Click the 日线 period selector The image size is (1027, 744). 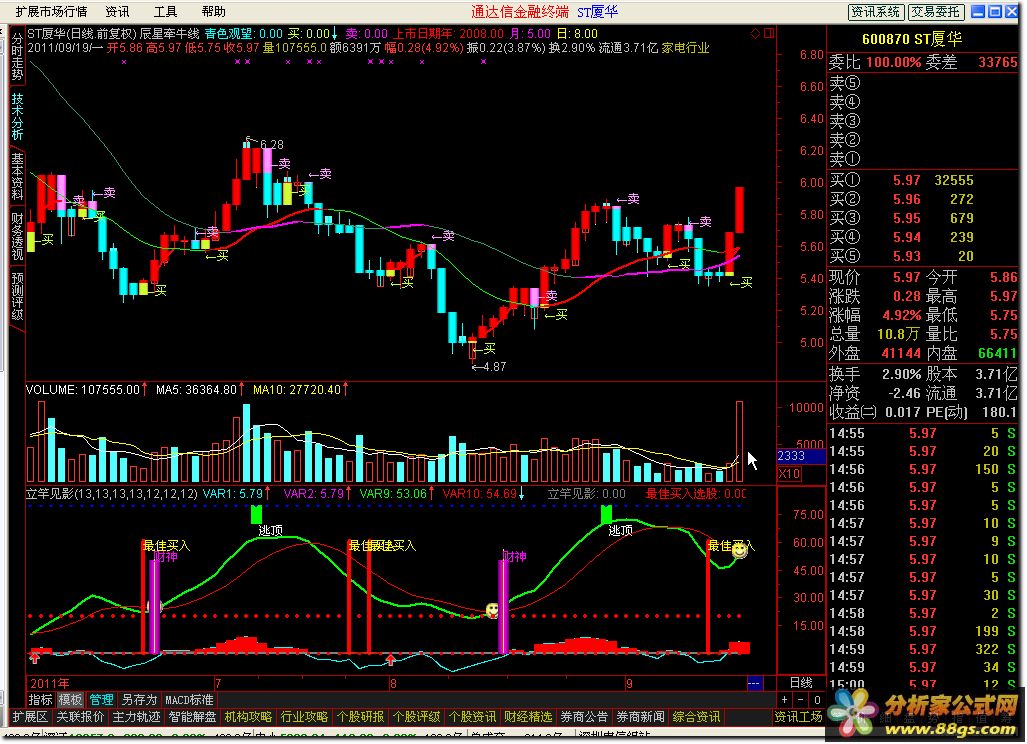point(800,683)
